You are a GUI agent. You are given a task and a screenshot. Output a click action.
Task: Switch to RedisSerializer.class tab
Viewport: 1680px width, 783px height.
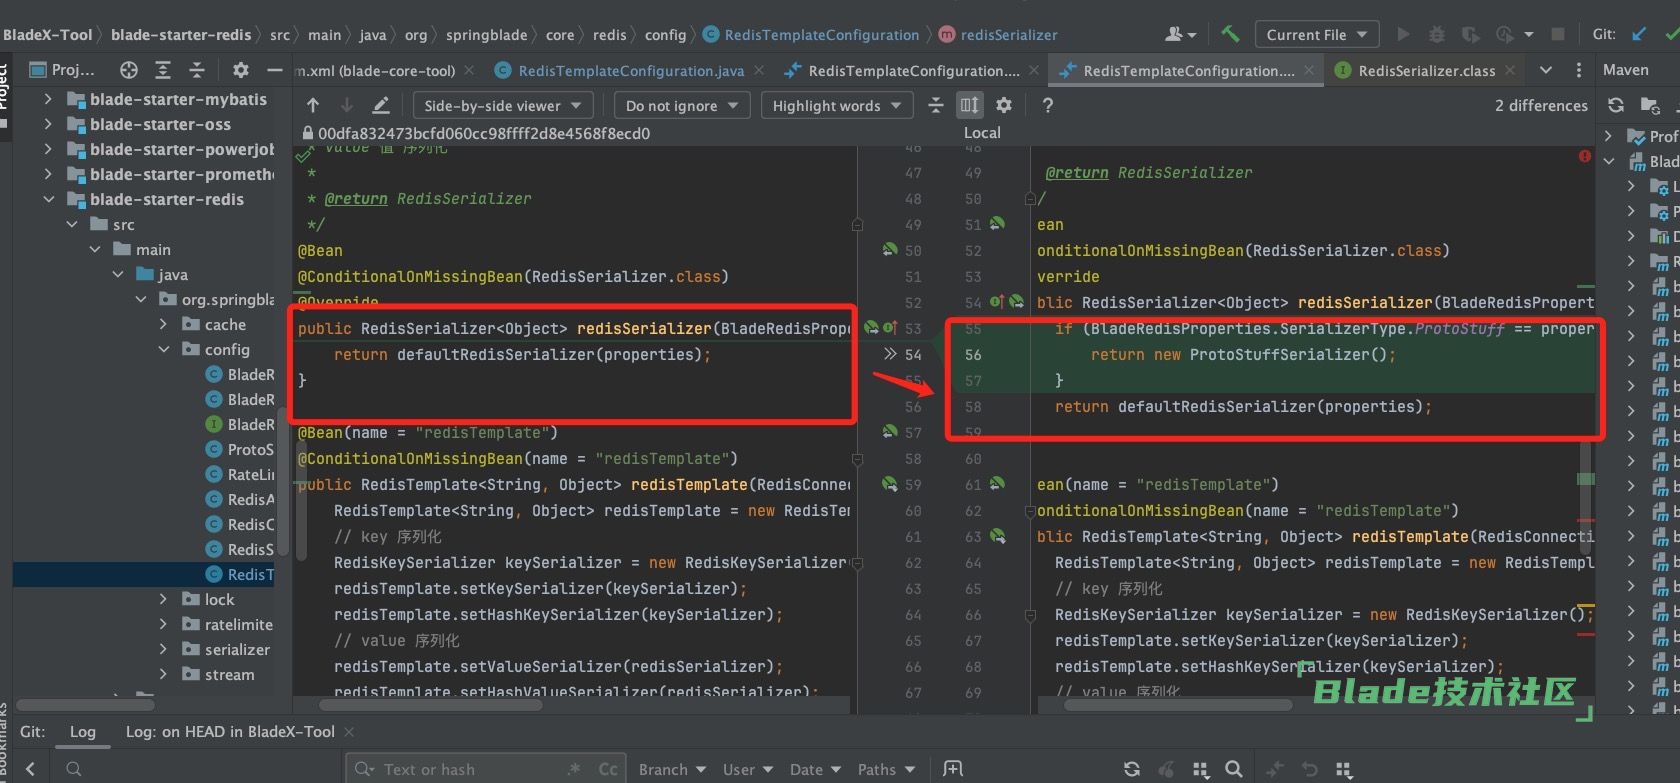pyautogui.click(x=1425, y=70)
